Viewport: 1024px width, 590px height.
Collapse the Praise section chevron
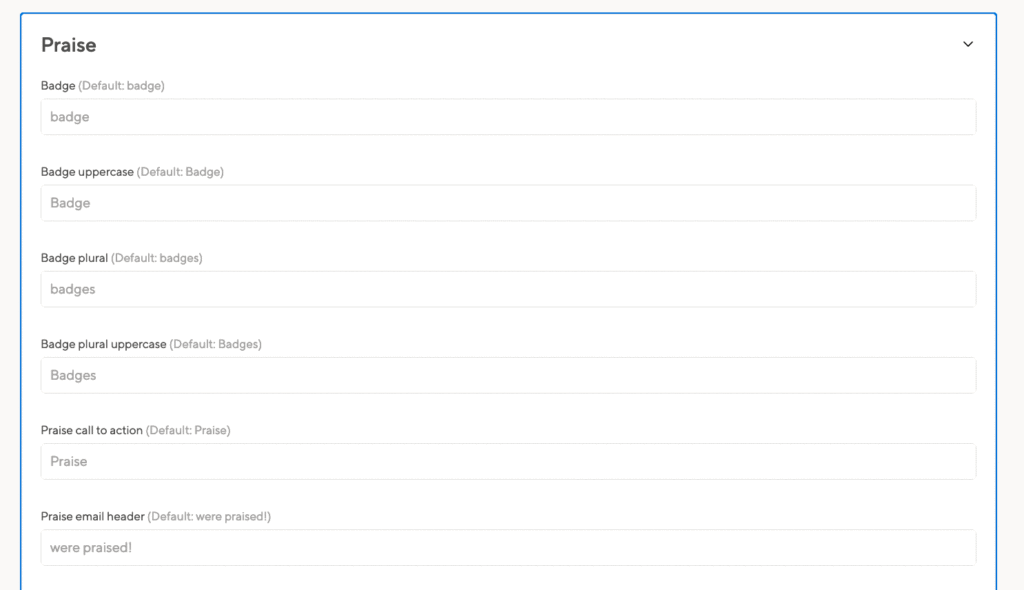click(x=968, y=44)
